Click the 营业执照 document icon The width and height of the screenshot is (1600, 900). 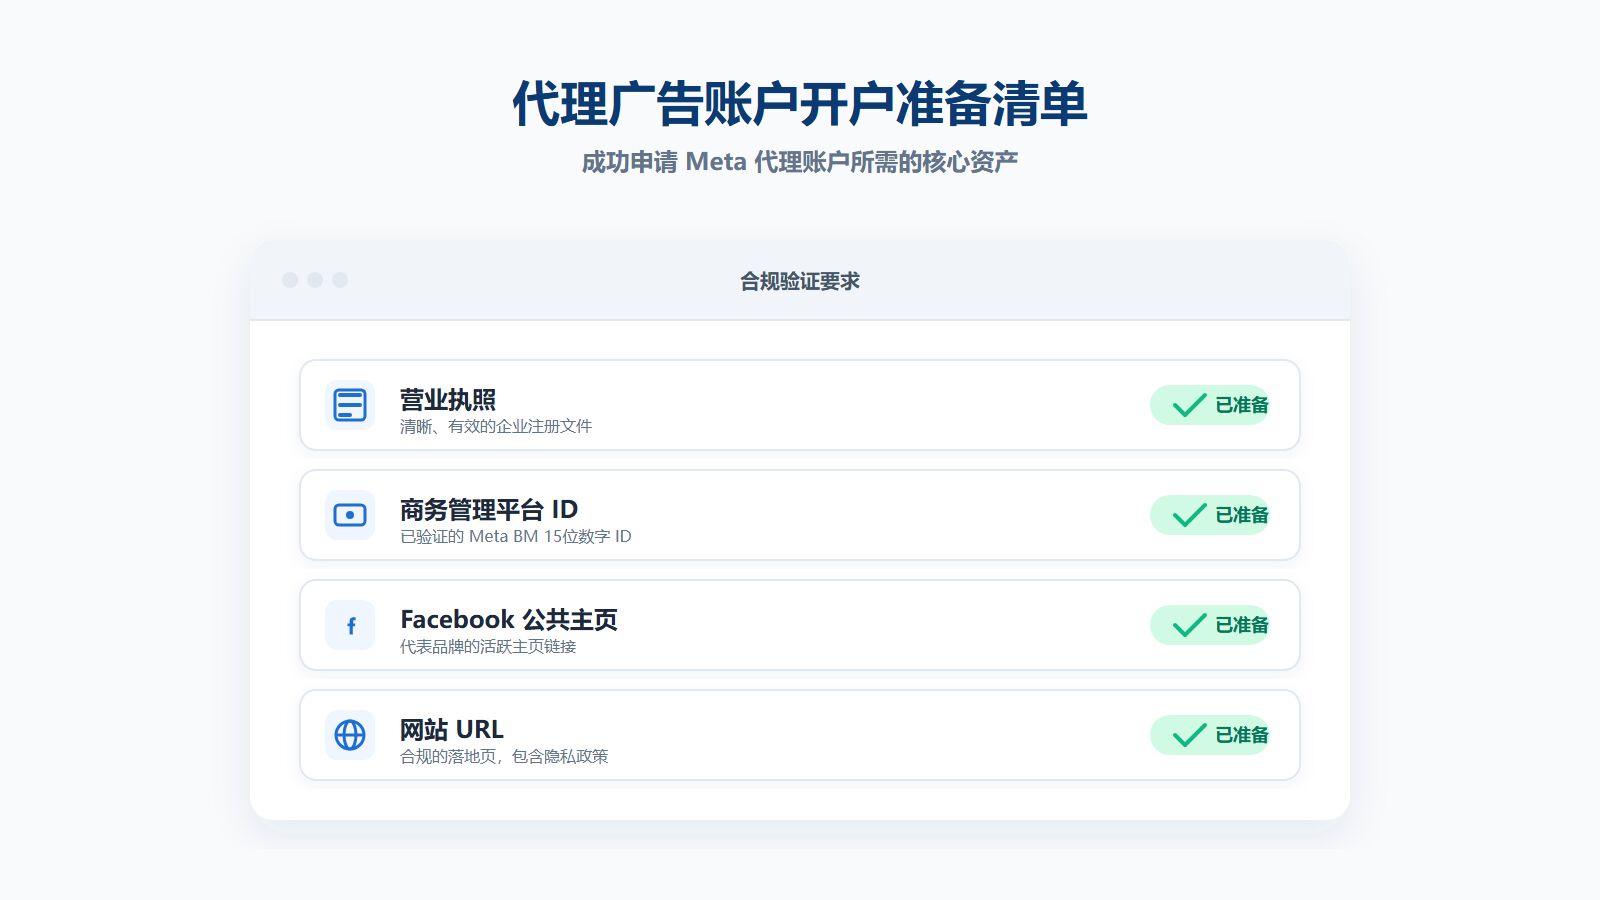350,405
